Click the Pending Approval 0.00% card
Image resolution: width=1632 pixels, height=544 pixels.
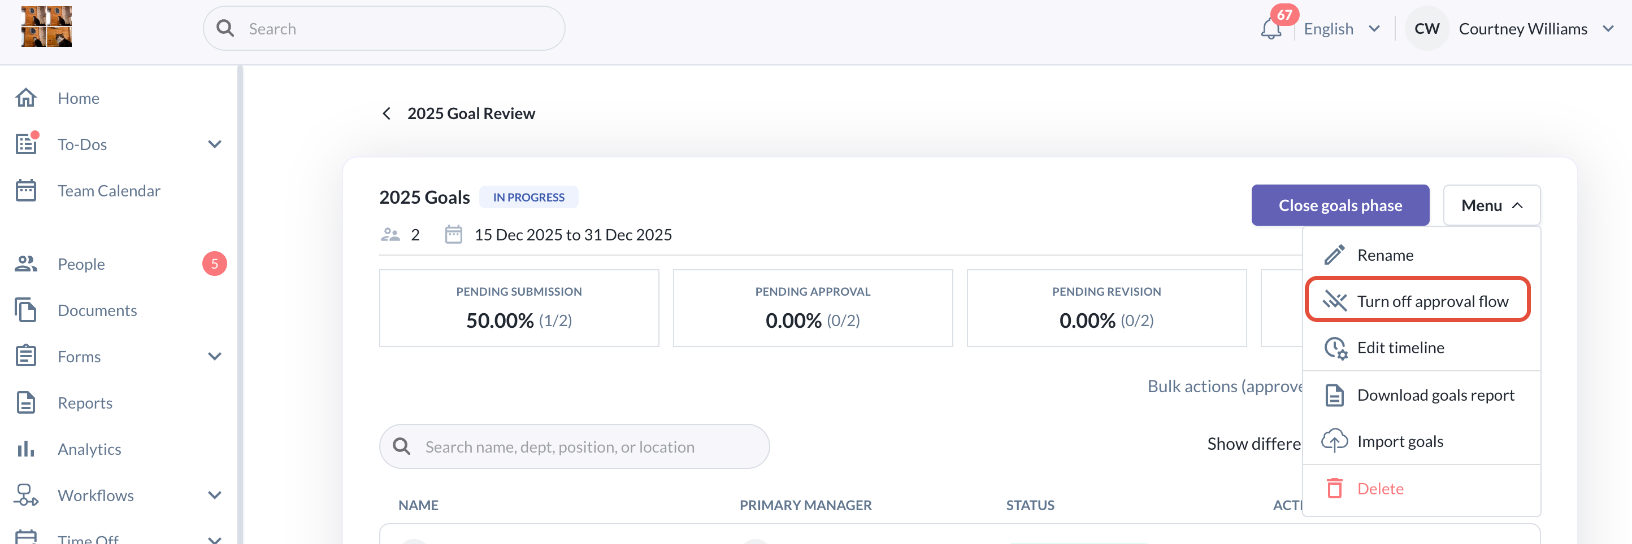[813, 308]
